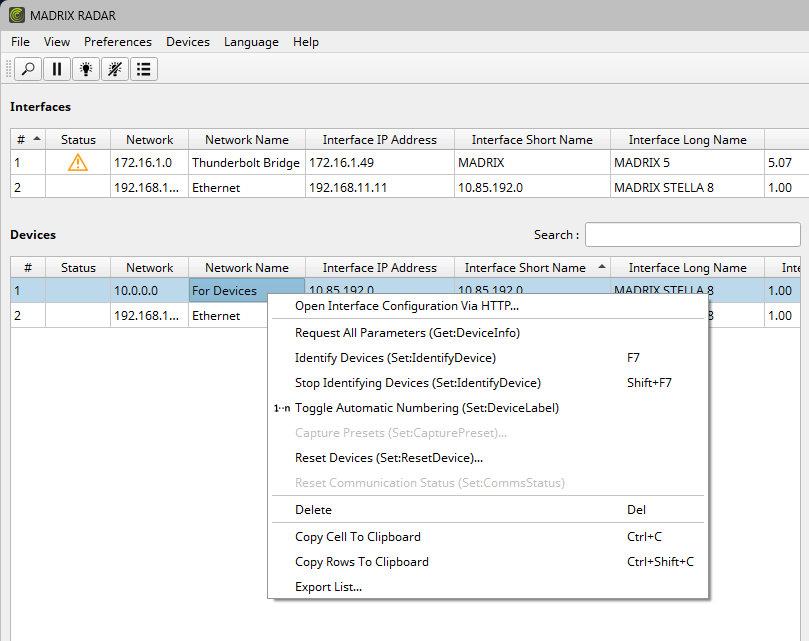809x641 pixels.
Task: Click Devices # column header
Action: coord(28,268)
